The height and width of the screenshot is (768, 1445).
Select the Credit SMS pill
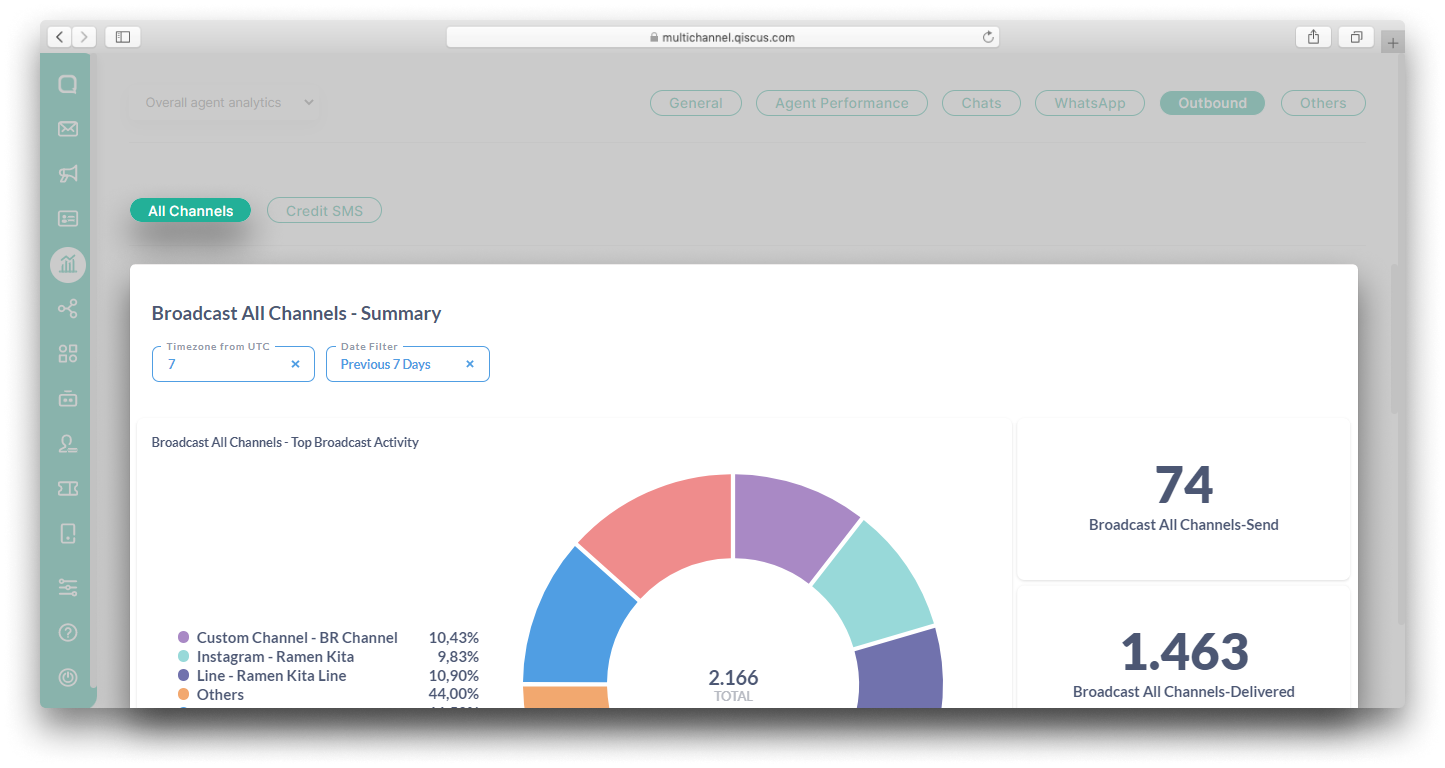(324, 211)
